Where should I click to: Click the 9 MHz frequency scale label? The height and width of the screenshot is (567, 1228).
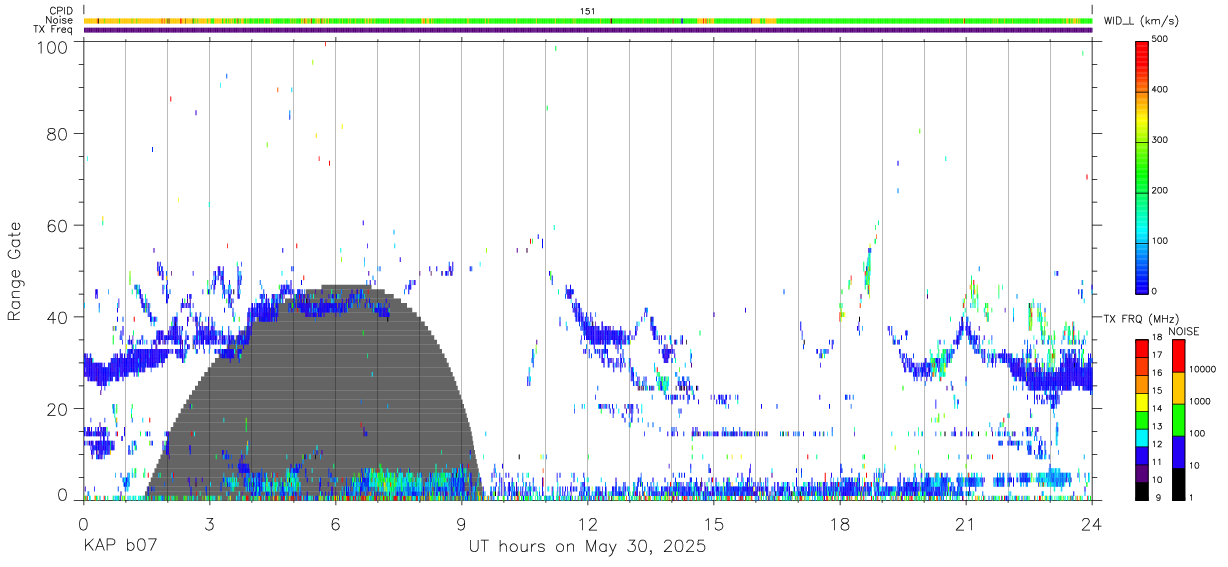pyautogui.click(x=1156, y=497)
